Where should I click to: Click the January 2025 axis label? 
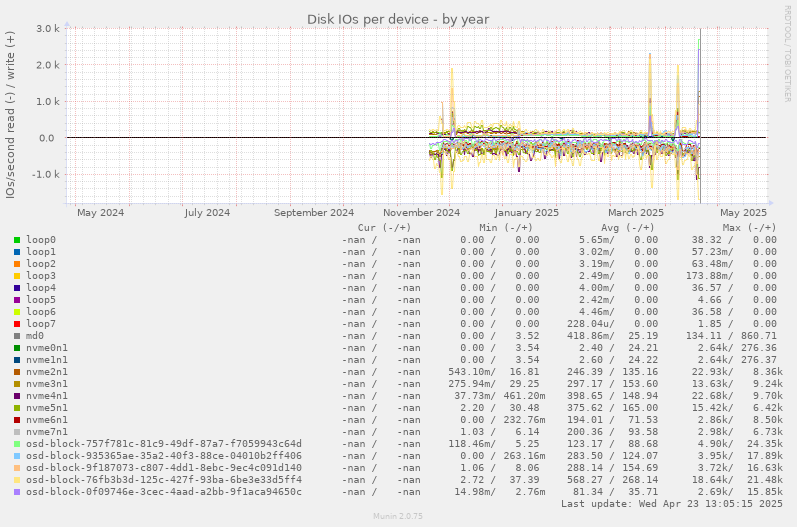[526, 212]
